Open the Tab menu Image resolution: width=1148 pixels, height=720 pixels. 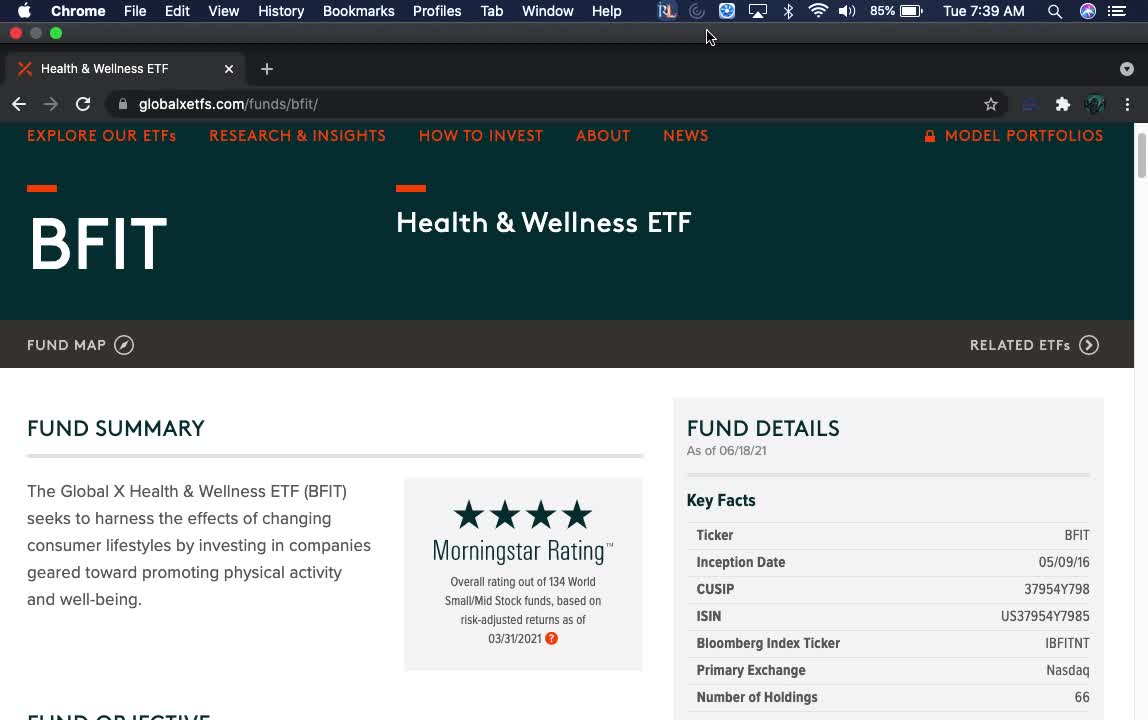(492, 11)
